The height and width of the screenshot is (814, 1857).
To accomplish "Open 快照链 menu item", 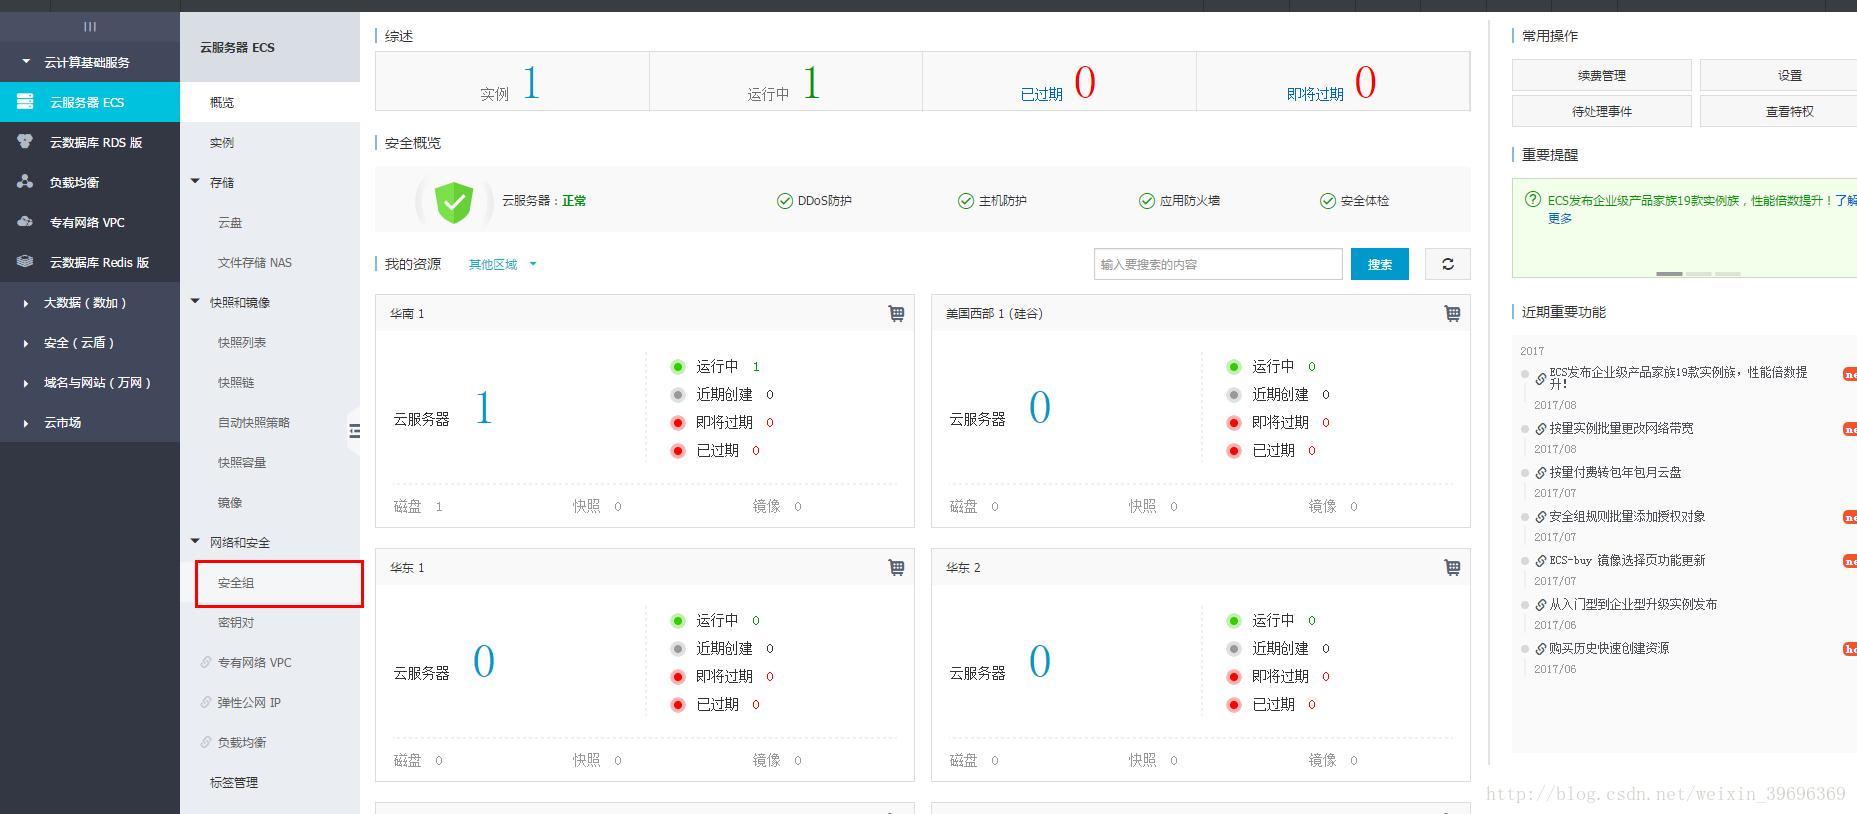I will click(x=236, y=382).
